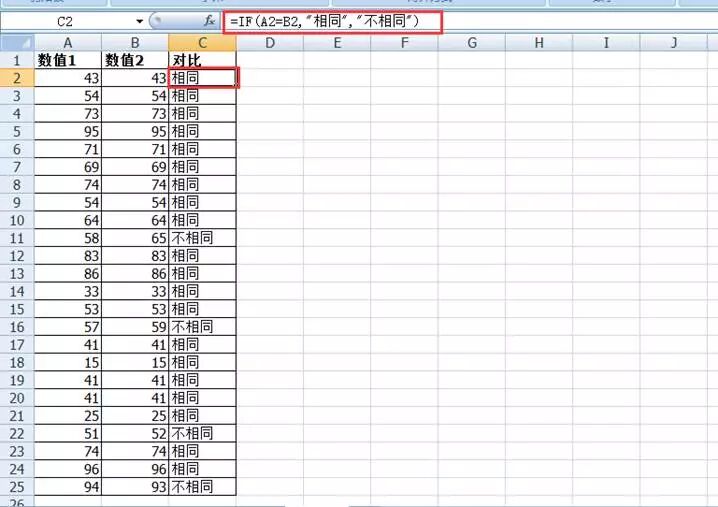718x507 pixels.
Task: Select 不相同 cell in row 11
Action: pos(202,238)
